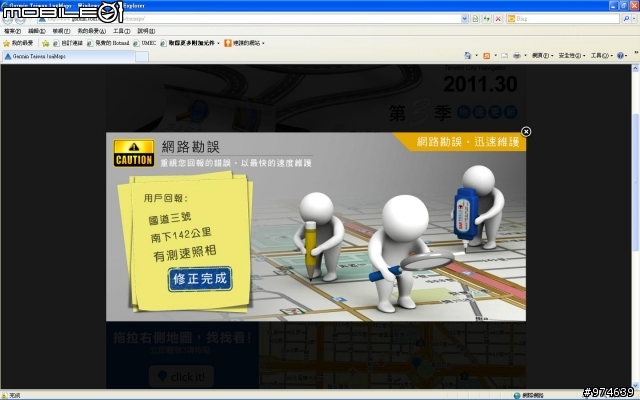This screenshot has height=400, width=640.
Task: Expand the command bar overflow chevron
Action: (636, 53)
